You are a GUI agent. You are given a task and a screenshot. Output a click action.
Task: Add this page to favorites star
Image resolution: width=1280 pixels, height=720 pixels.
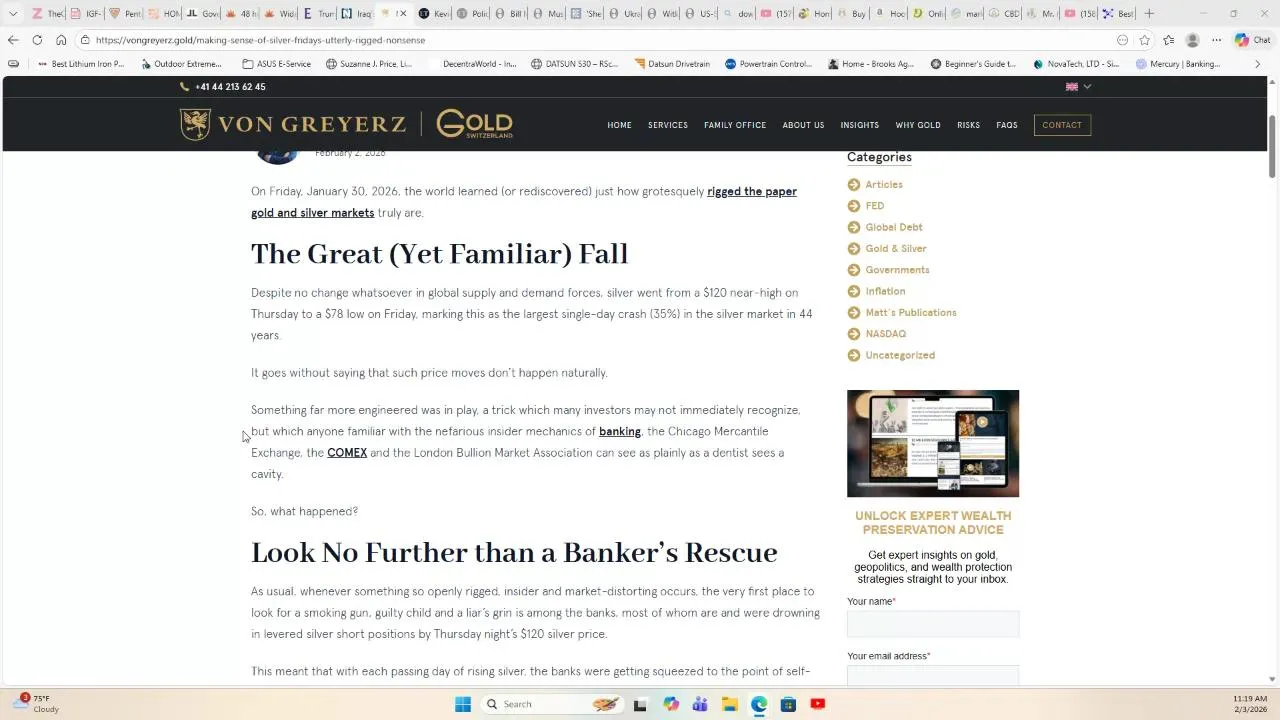tap(1144, 40)
